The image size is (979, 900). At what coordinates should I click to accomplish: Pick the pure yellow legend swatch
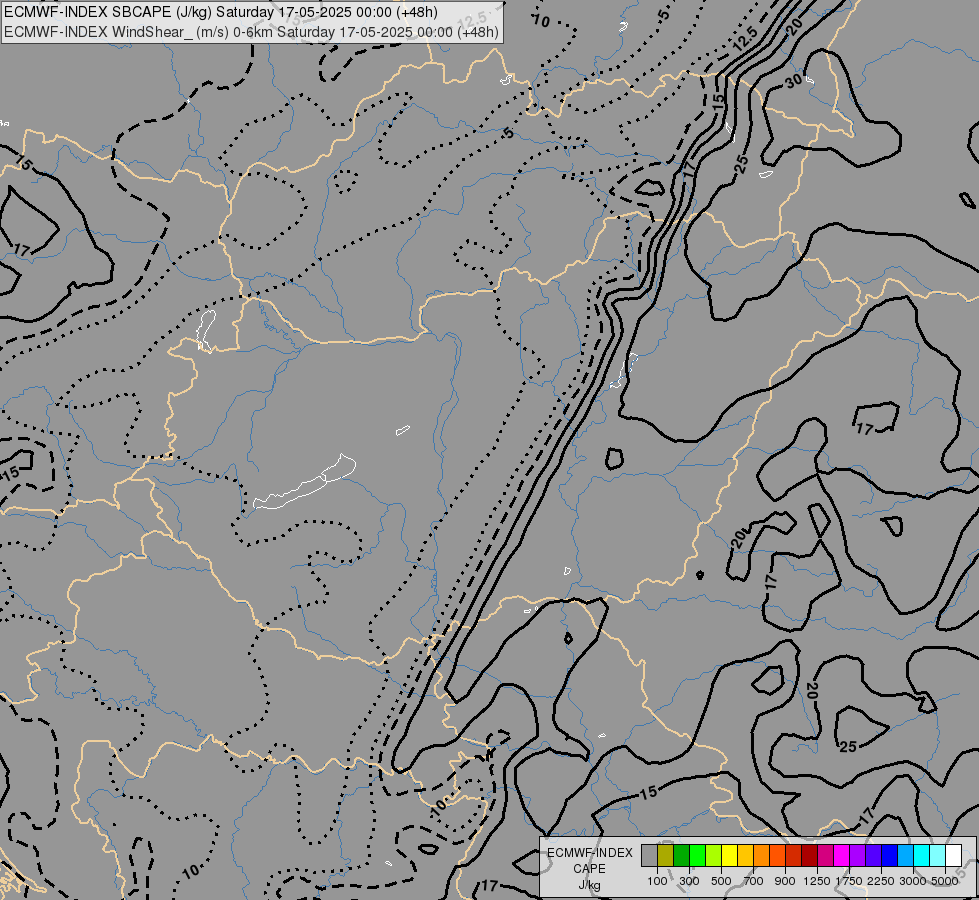point(729,855)
